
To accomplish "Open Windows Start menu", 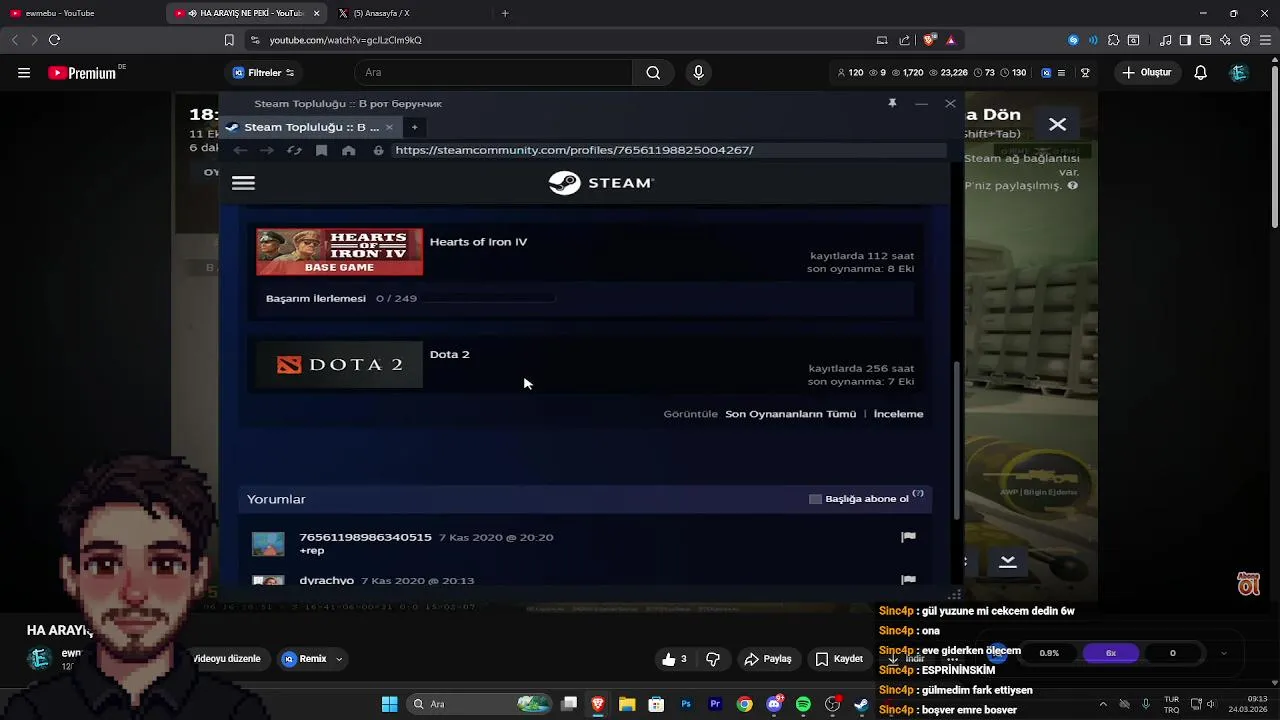I will pos(389,704).
